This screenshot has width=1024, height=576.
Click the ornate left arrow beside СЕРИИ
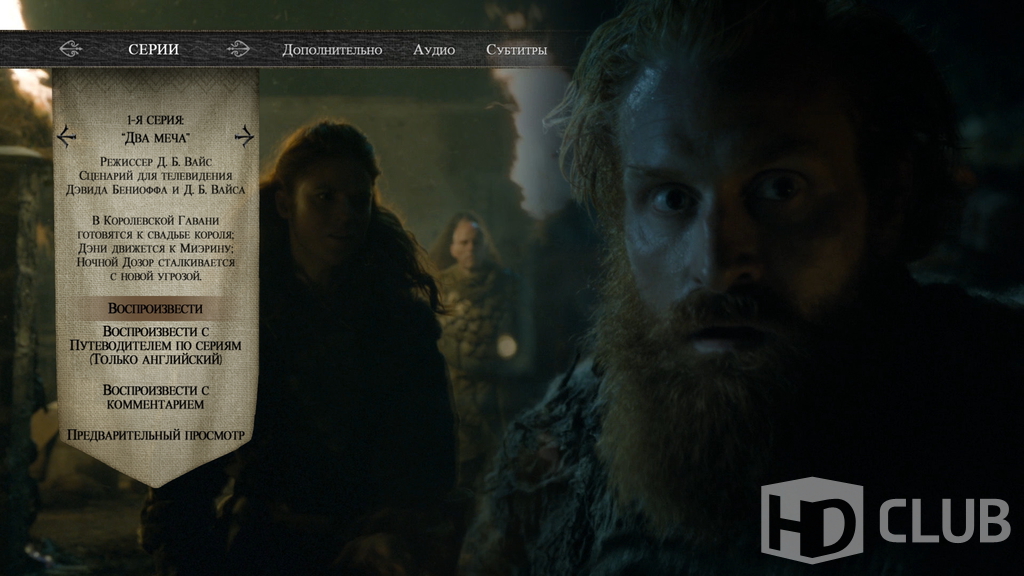pos(70,49)
